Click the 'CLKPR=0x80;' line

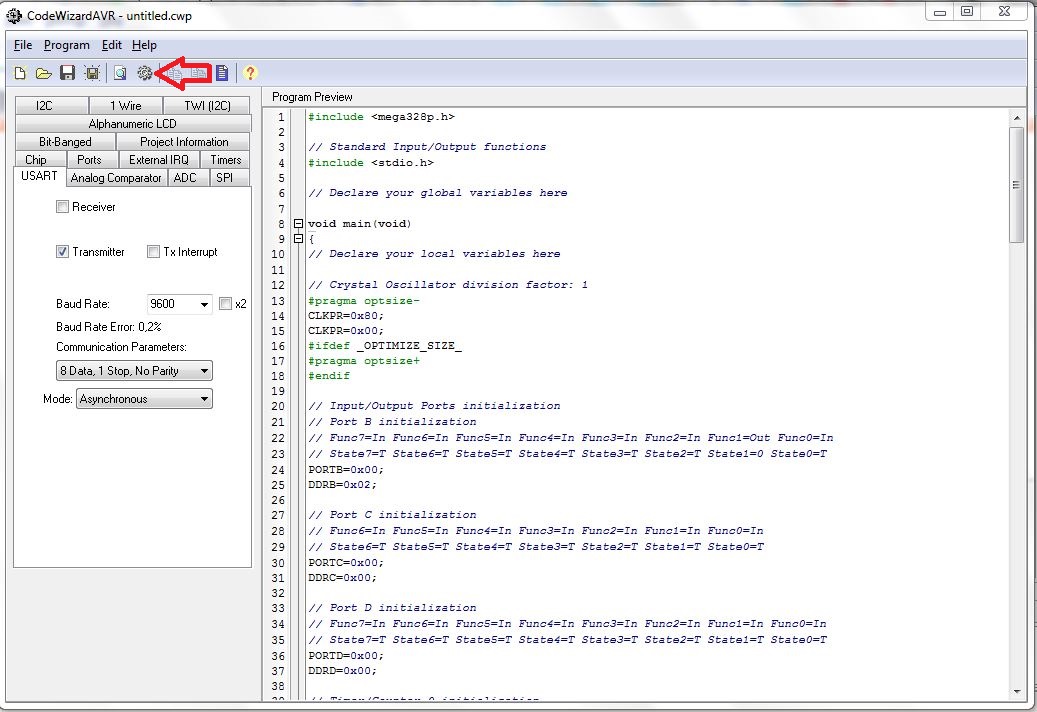pyautogui.click(x=346, y=315)
